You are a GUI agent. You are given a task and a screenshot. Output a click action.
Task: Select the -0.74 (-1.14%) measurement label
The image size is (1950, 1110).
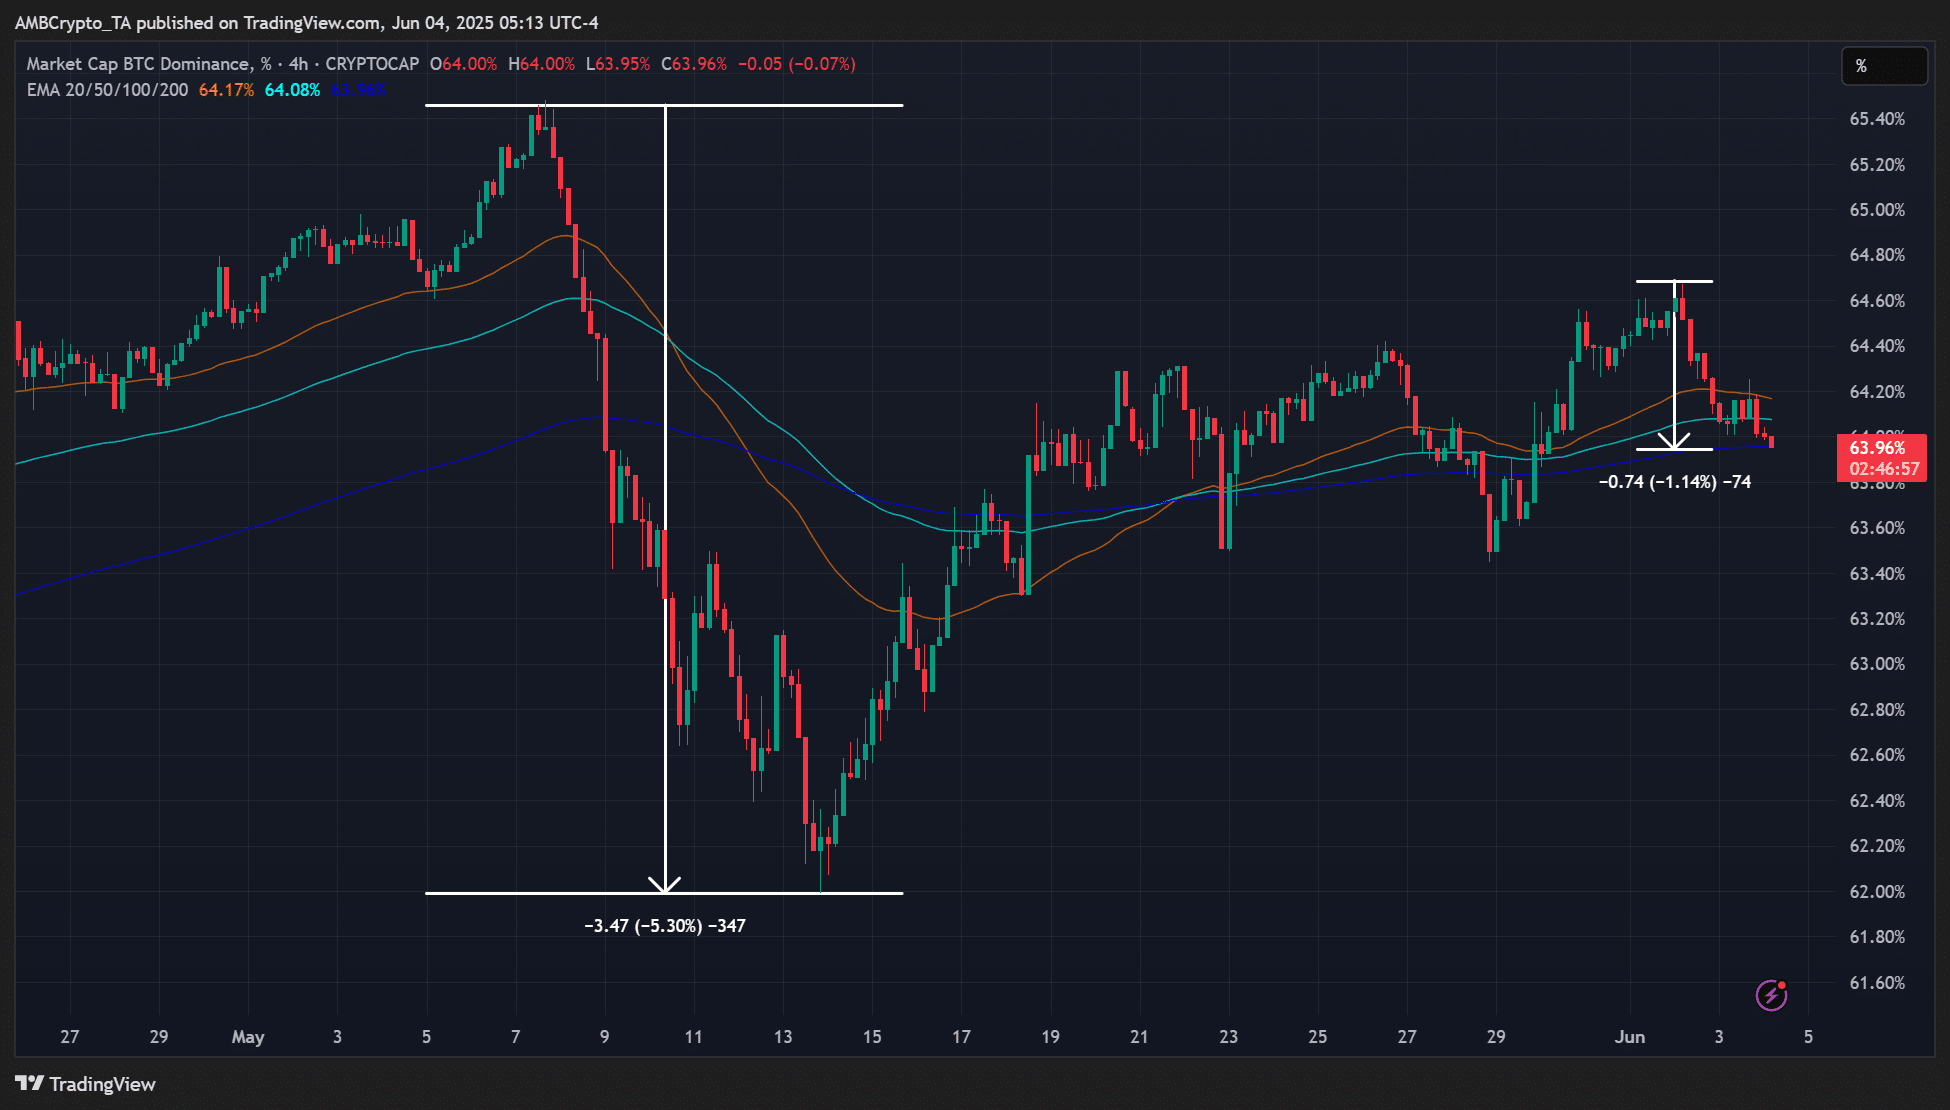coord(1674,482)
